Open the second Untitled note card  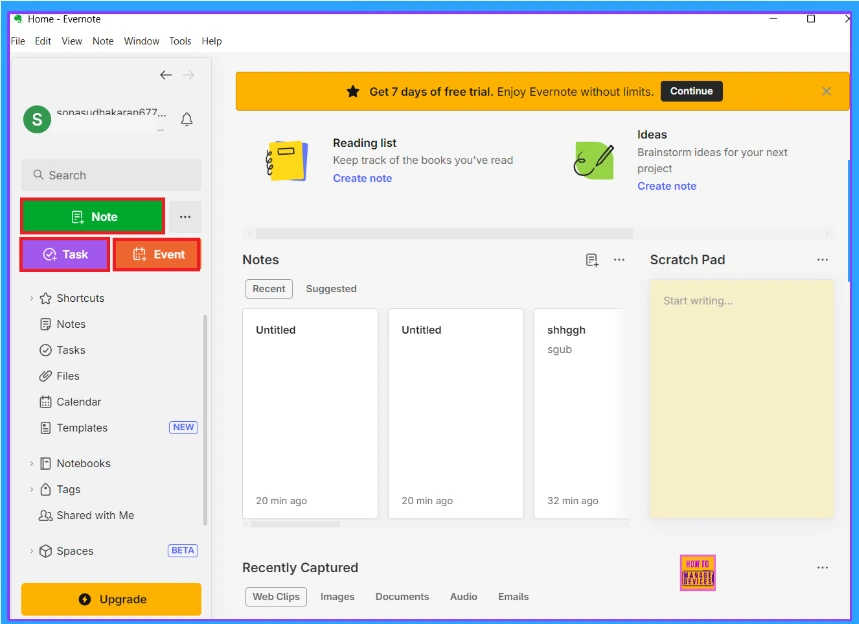click(x=456, y=413)
